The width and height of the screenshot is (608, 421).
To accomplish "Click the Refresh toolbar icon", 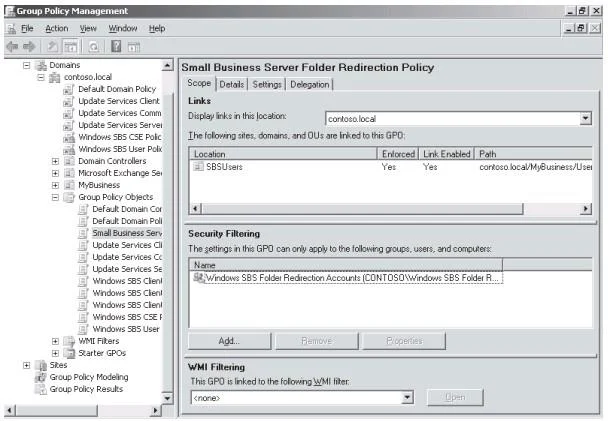I will pos(93,47).
